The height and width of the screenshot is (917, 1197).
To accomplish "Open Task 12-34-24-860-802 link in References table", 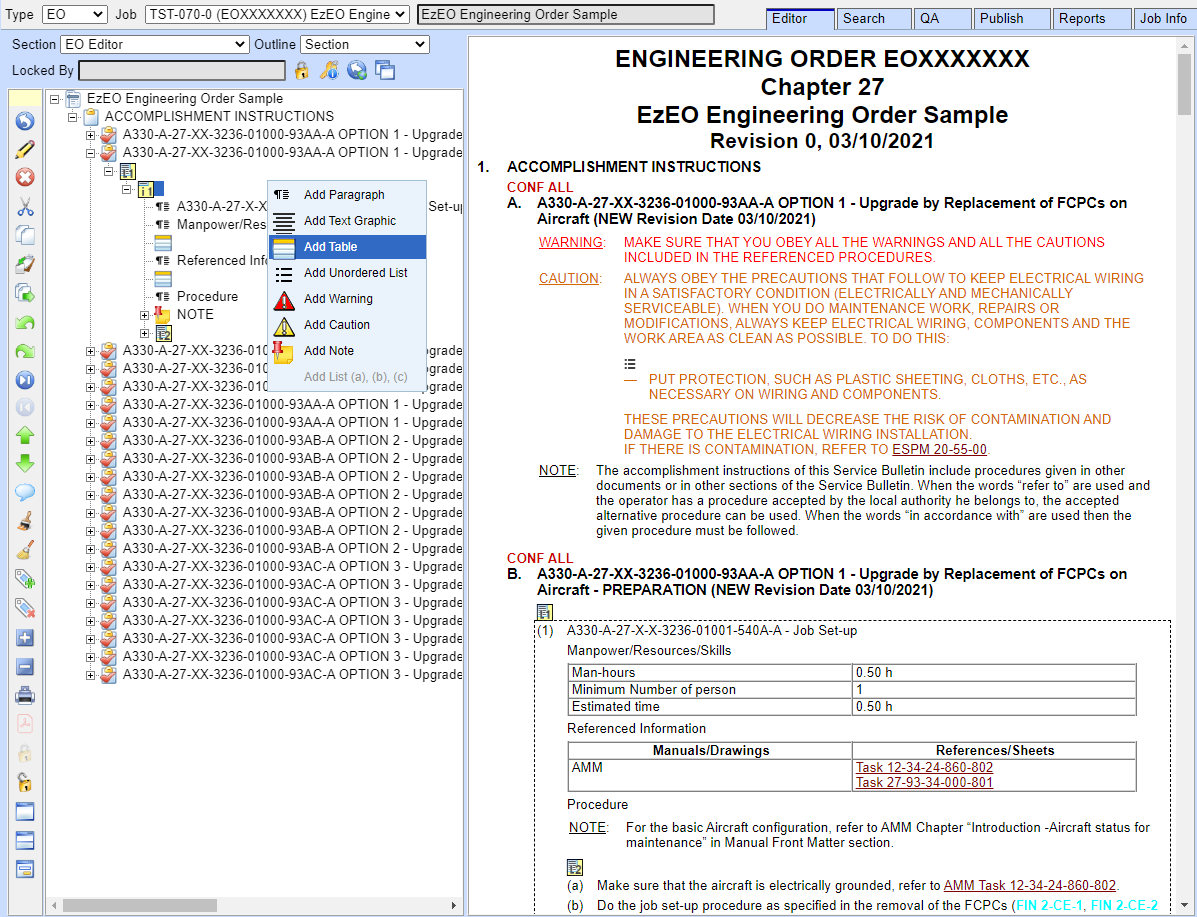I will click(x=924, y=767).
